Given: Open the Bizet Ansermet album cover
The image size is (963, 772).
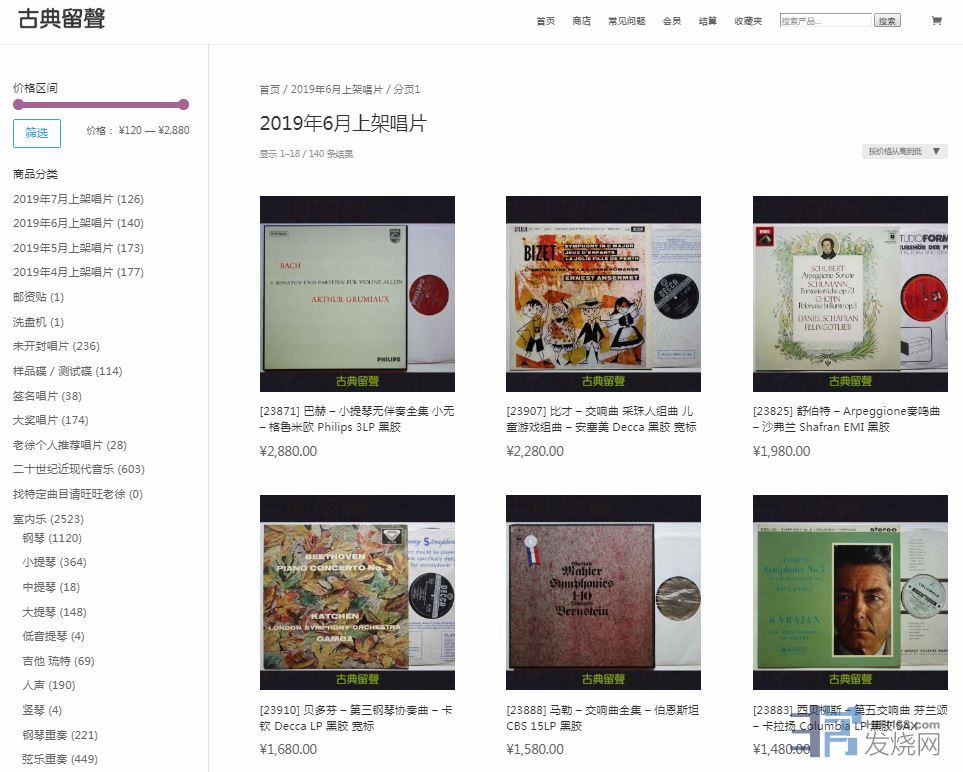Looking at the screenshot, I should pos(603,293).
